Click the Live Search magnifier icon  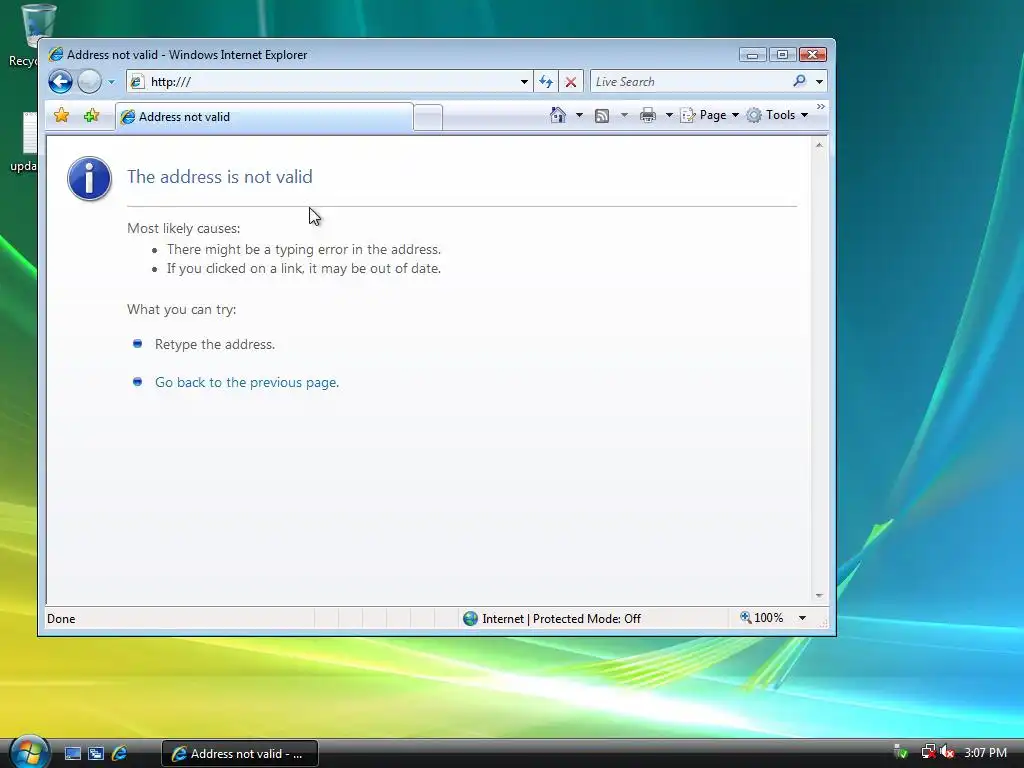799,81
